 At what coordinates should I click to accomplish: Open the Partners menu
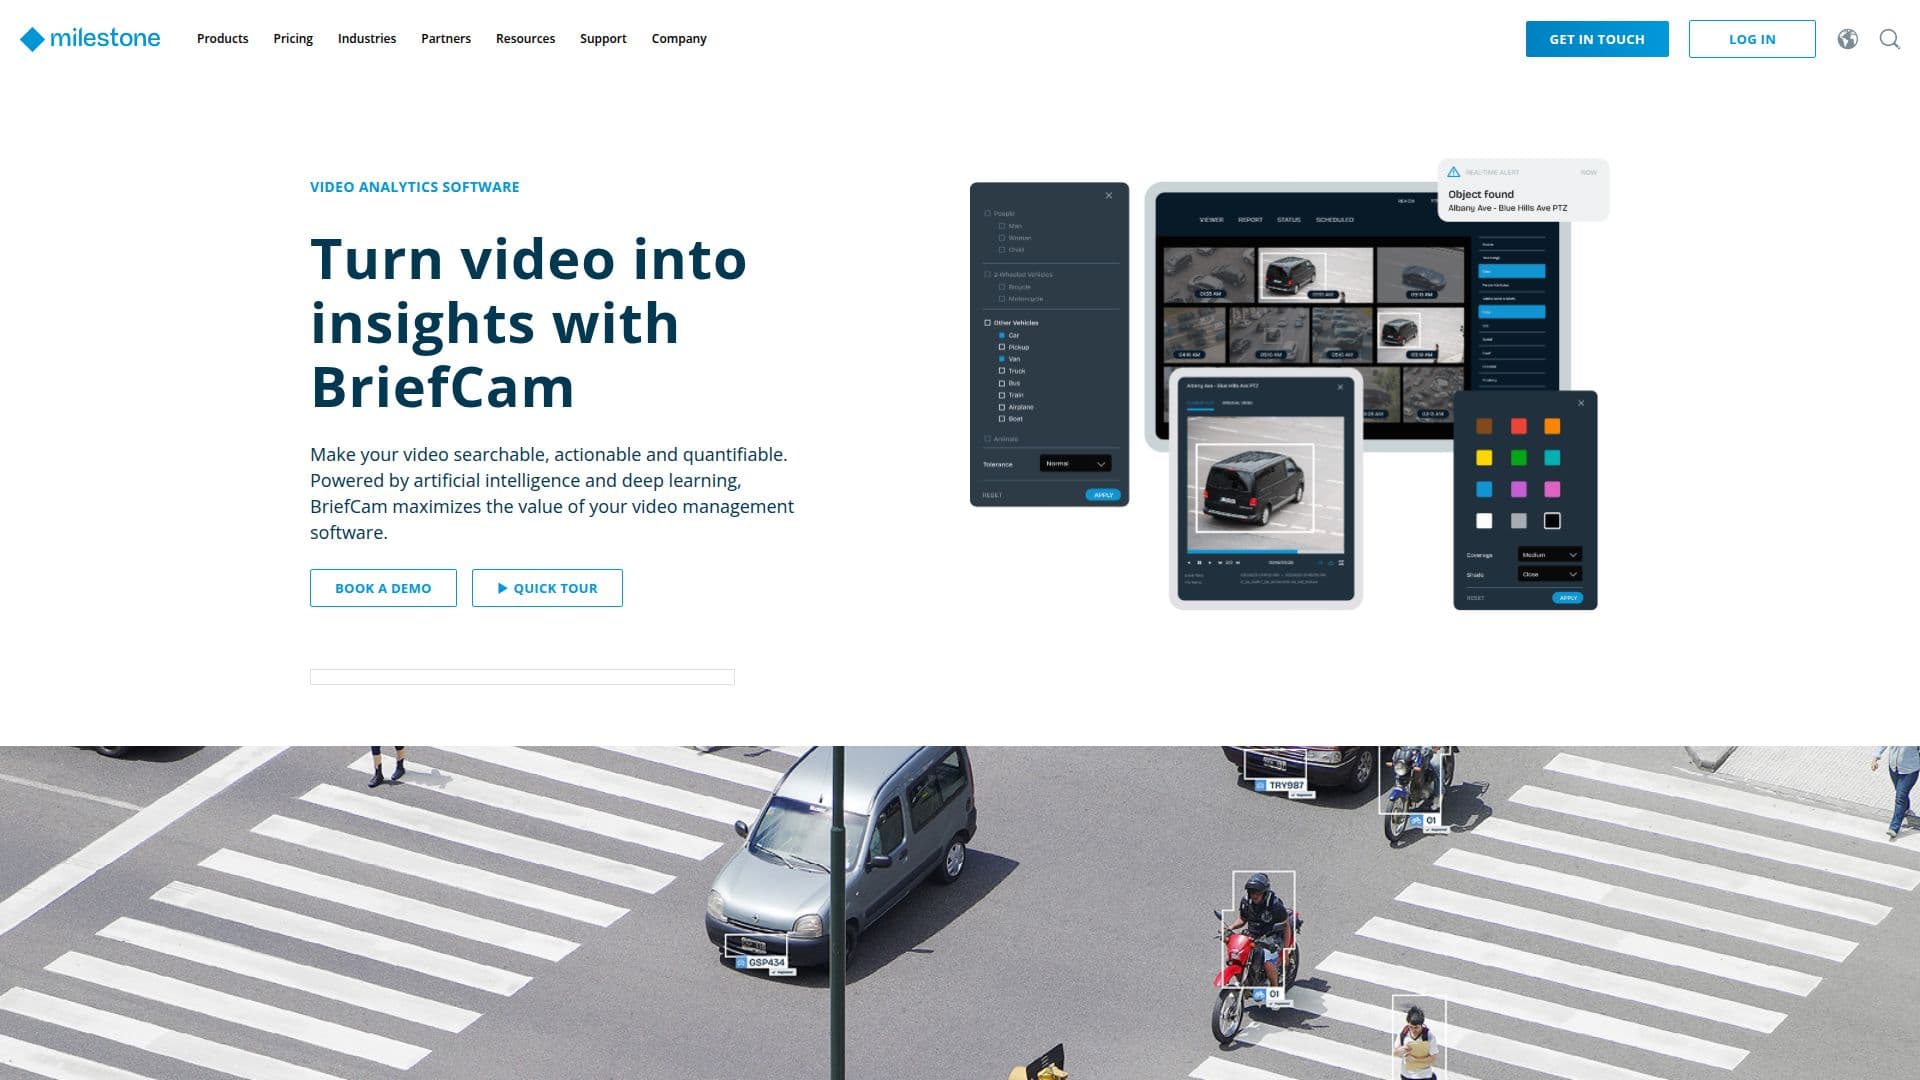pos(446,39)
